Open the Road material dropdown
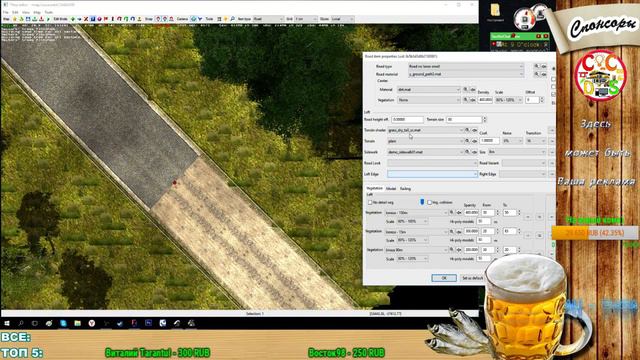This screenshot has height=360, width=640. [x=466, y=74]
